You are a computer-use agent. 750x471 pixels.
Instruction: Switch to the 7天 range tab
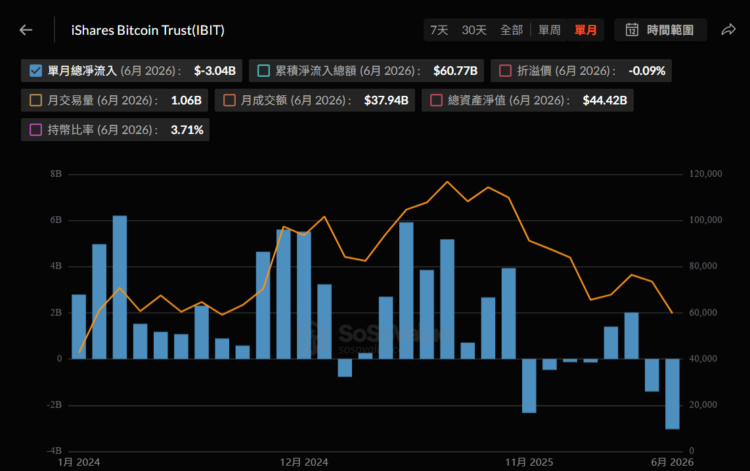[x=439, y=30]
